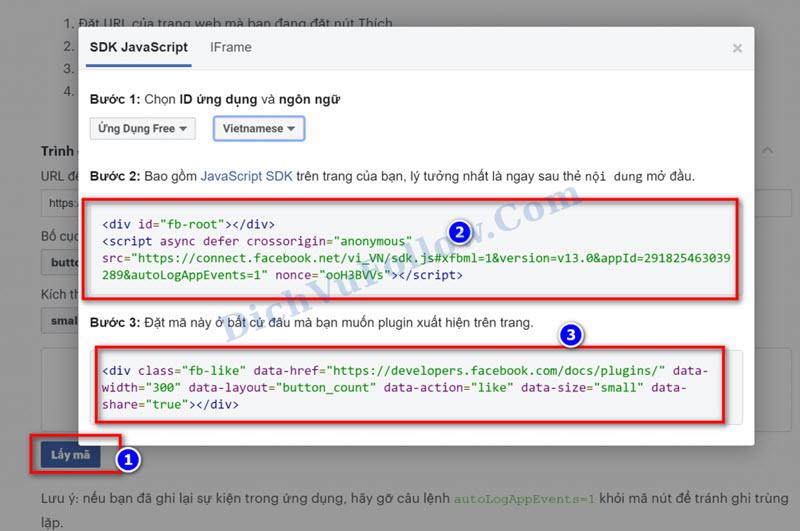
Task: Click the autoLogAppEvents=1 code text in note
Action: click(x=524, y=497)
